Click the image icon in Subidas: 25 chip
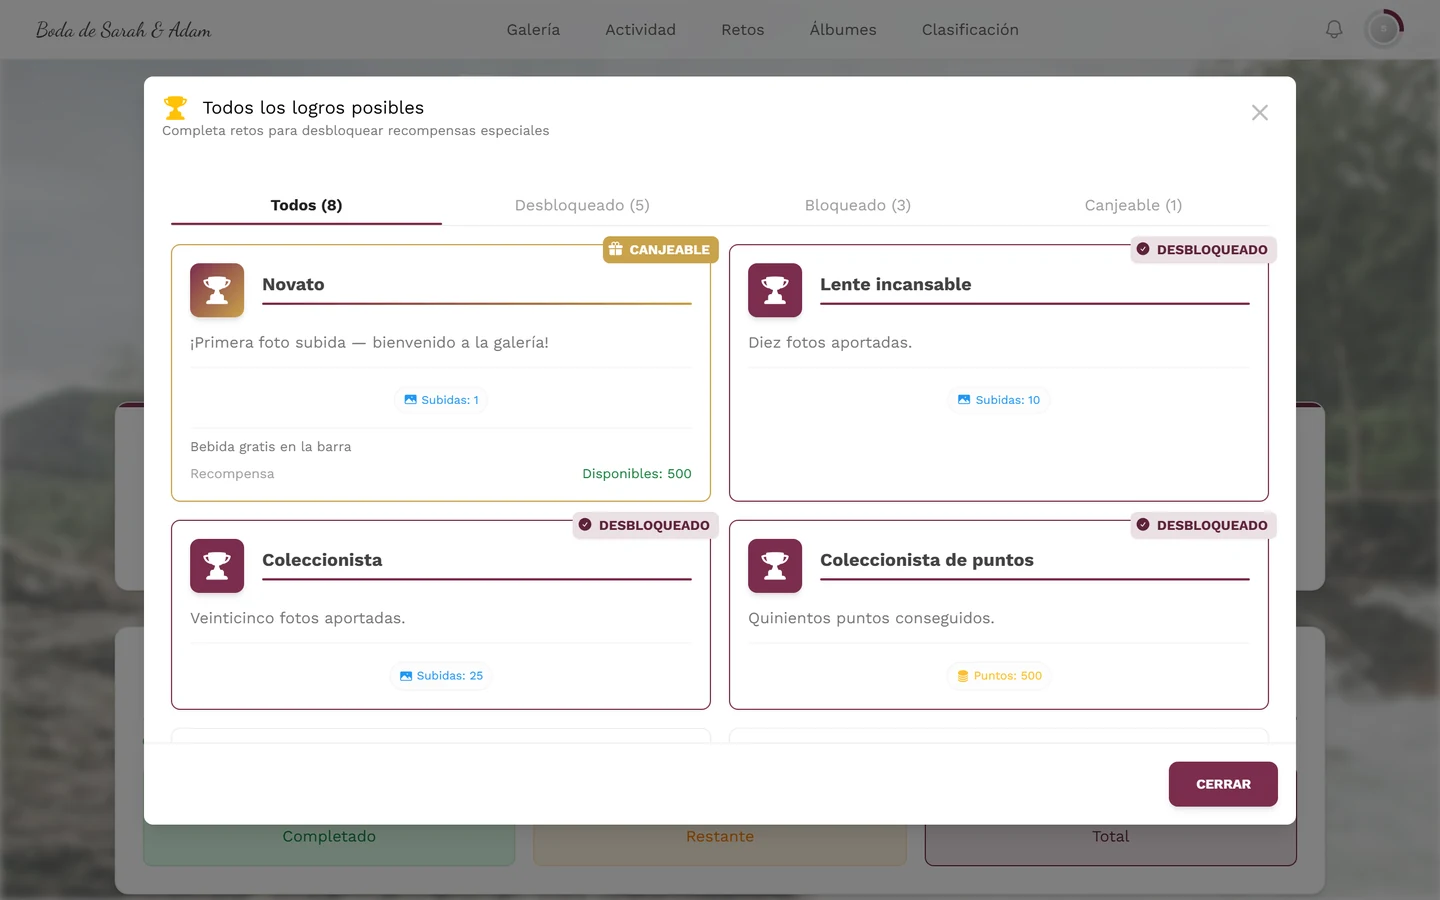Screen dimensions: 1440x900 click(x=406, y=676)
